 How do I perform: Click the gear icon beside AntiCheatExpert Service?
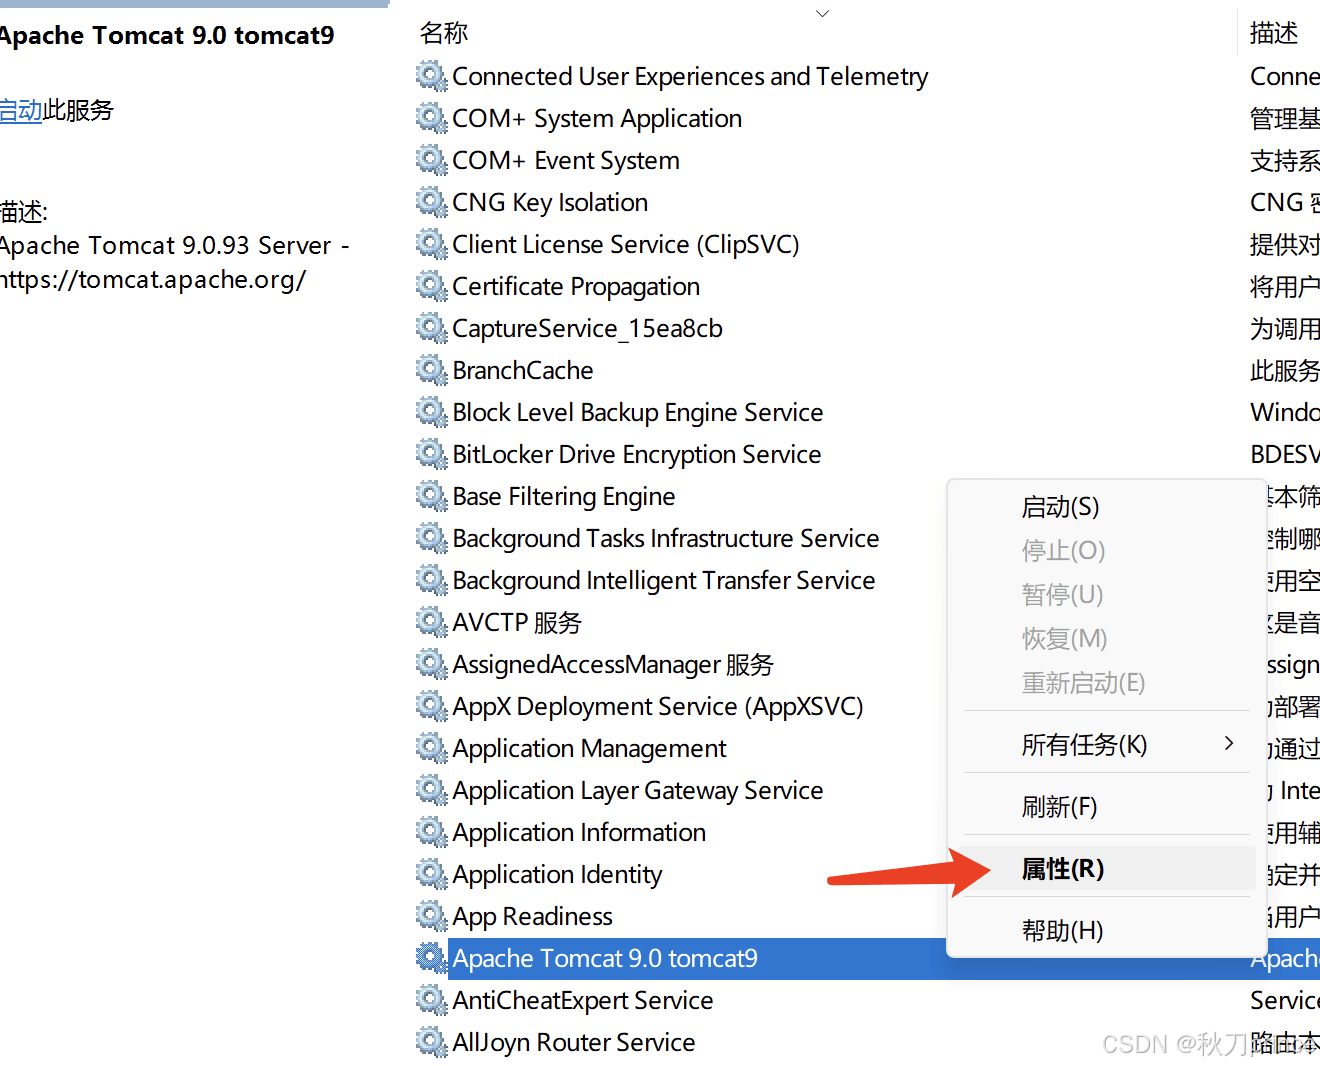(x=431, y=1000)
